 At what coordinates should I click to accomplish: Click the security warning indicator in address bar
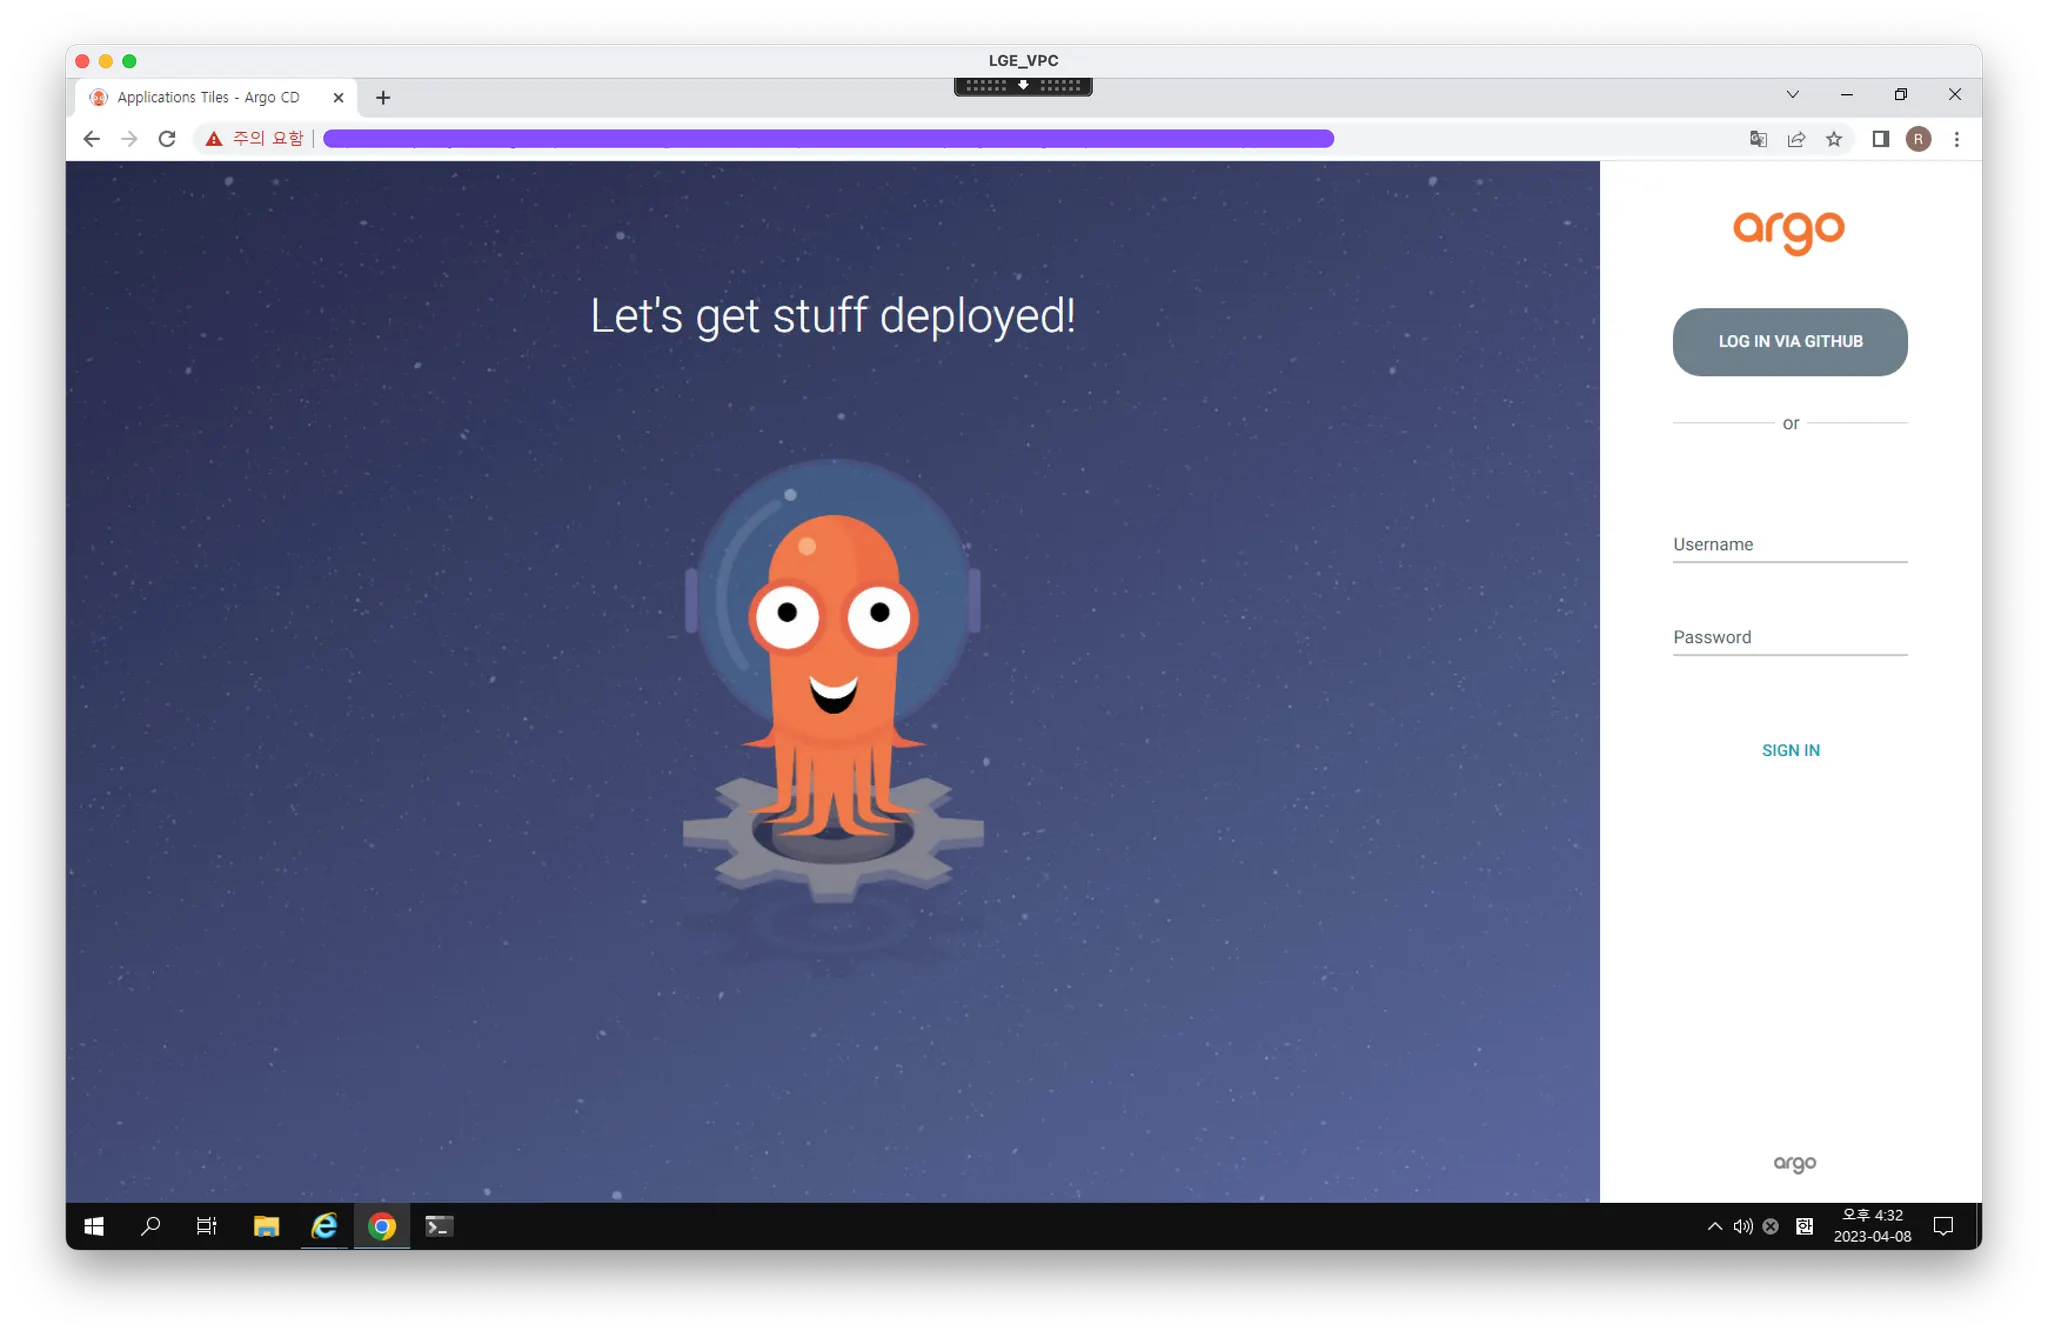coord(254,139)
